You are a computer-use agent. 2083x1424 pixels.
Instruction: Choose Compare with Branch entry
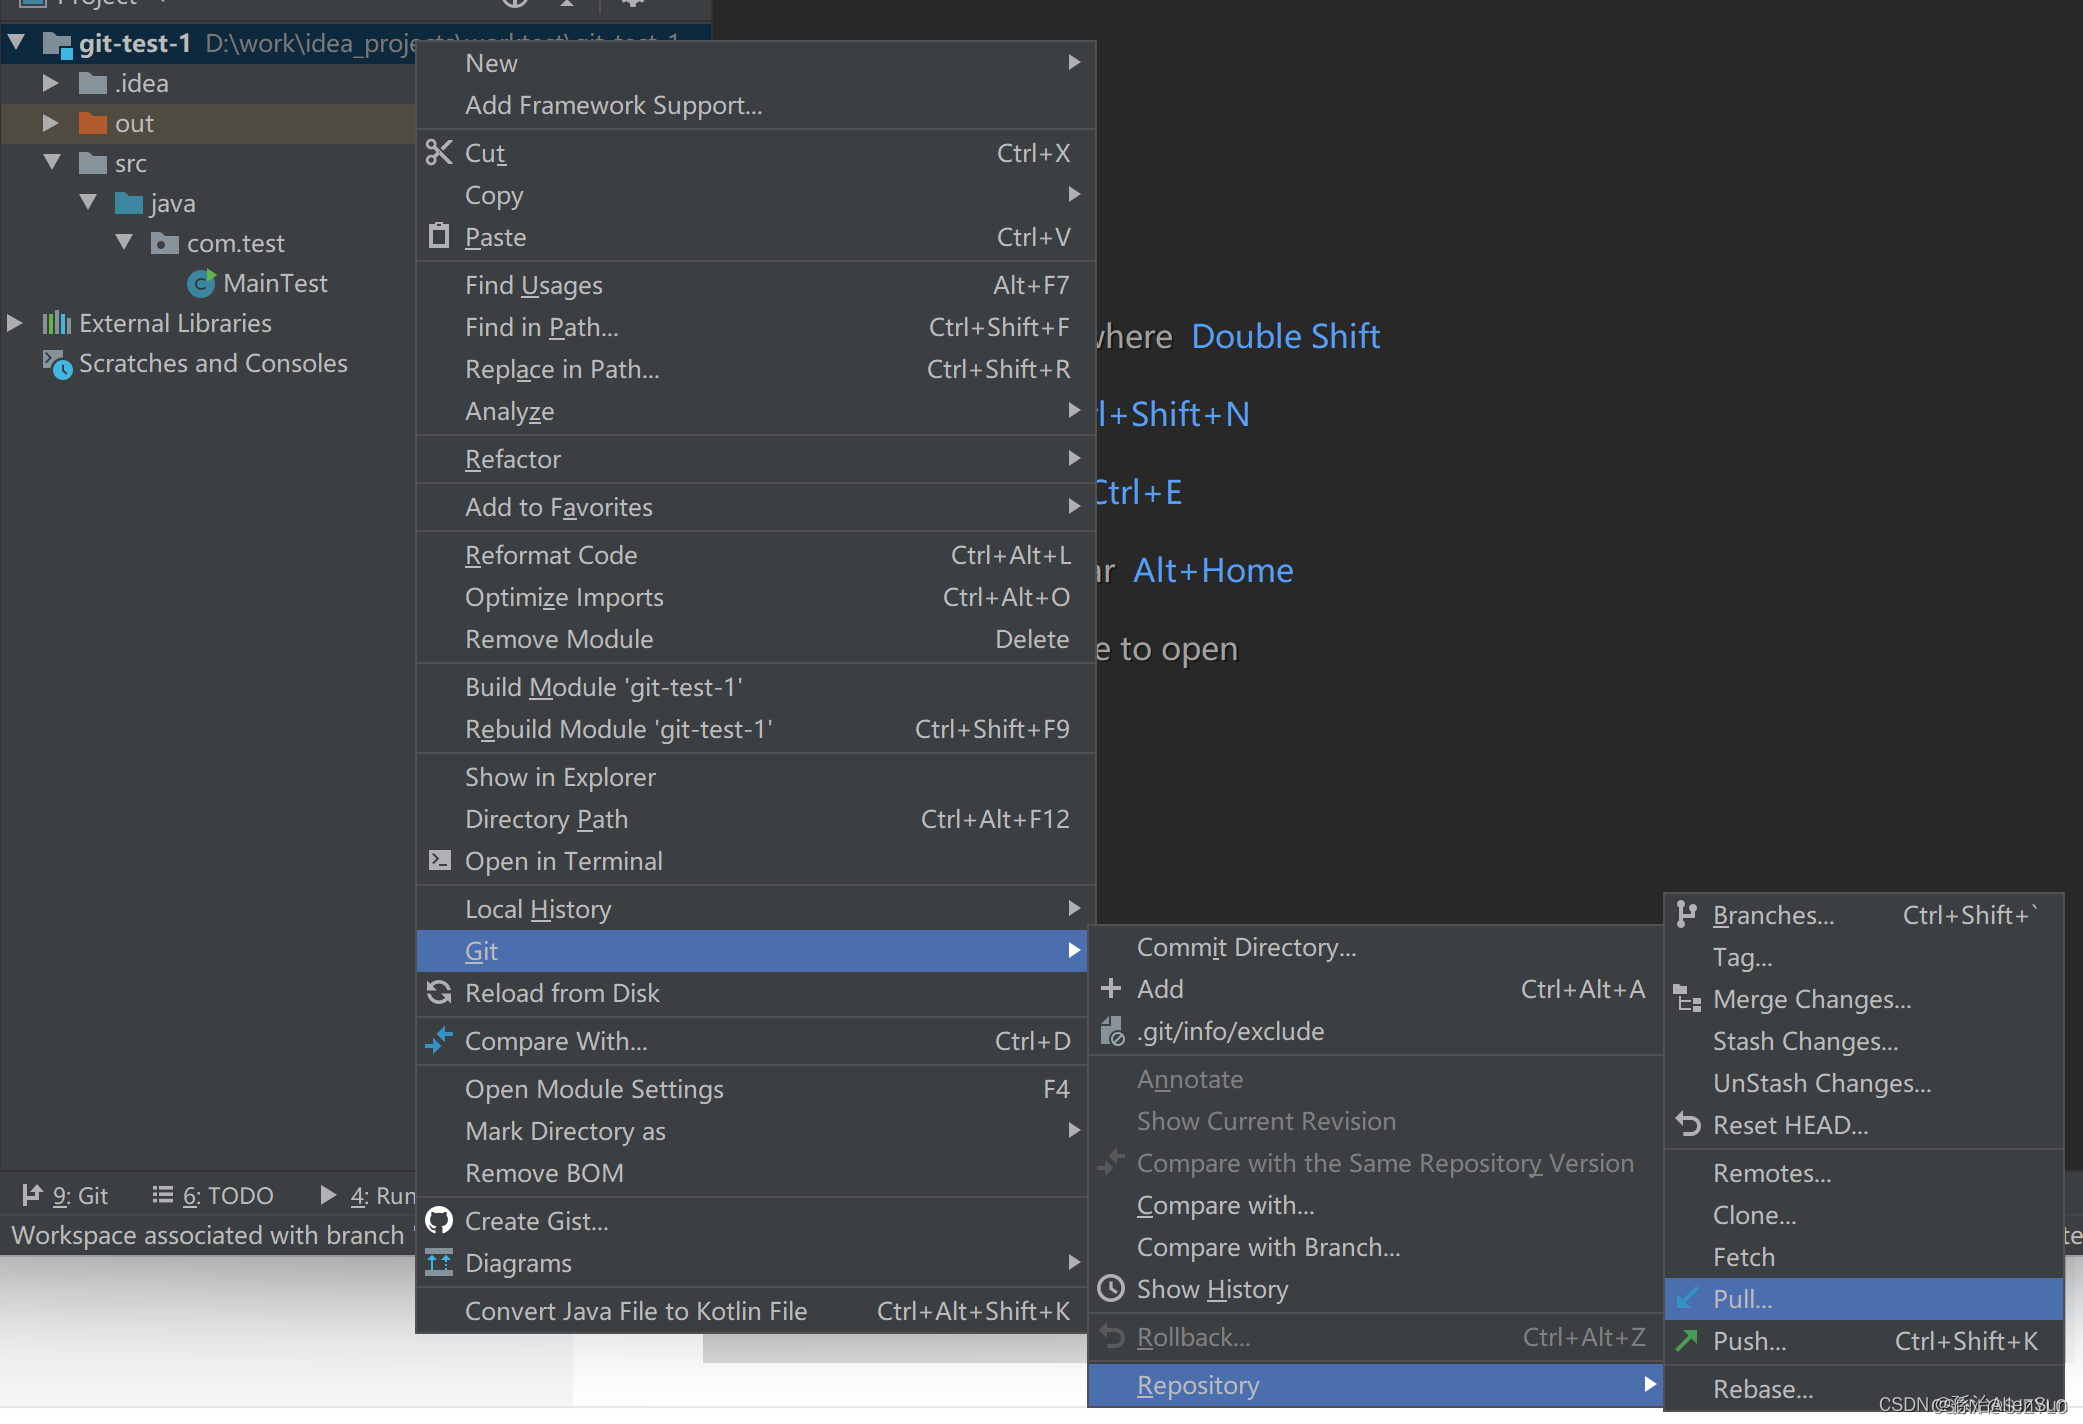tap(1375, 1246)
